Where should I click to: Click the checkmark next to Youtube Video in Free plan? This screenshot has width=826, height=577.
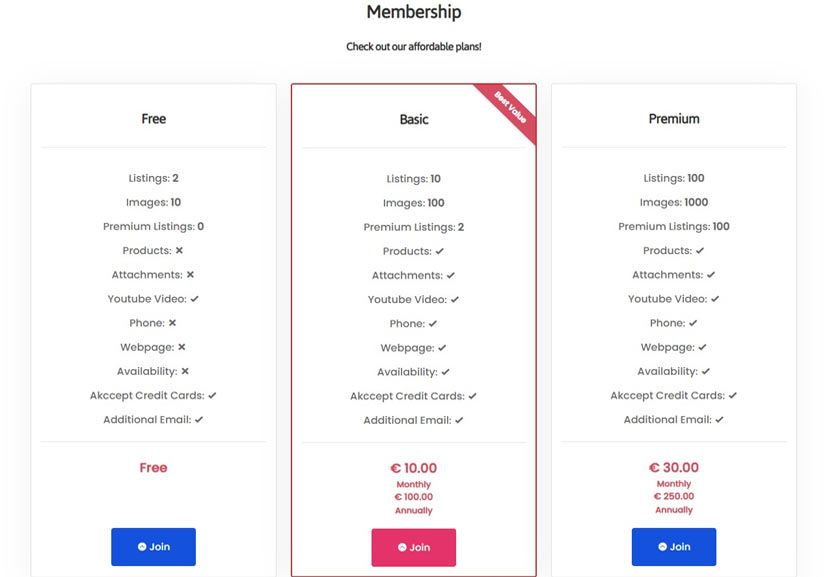coord(193,299)
